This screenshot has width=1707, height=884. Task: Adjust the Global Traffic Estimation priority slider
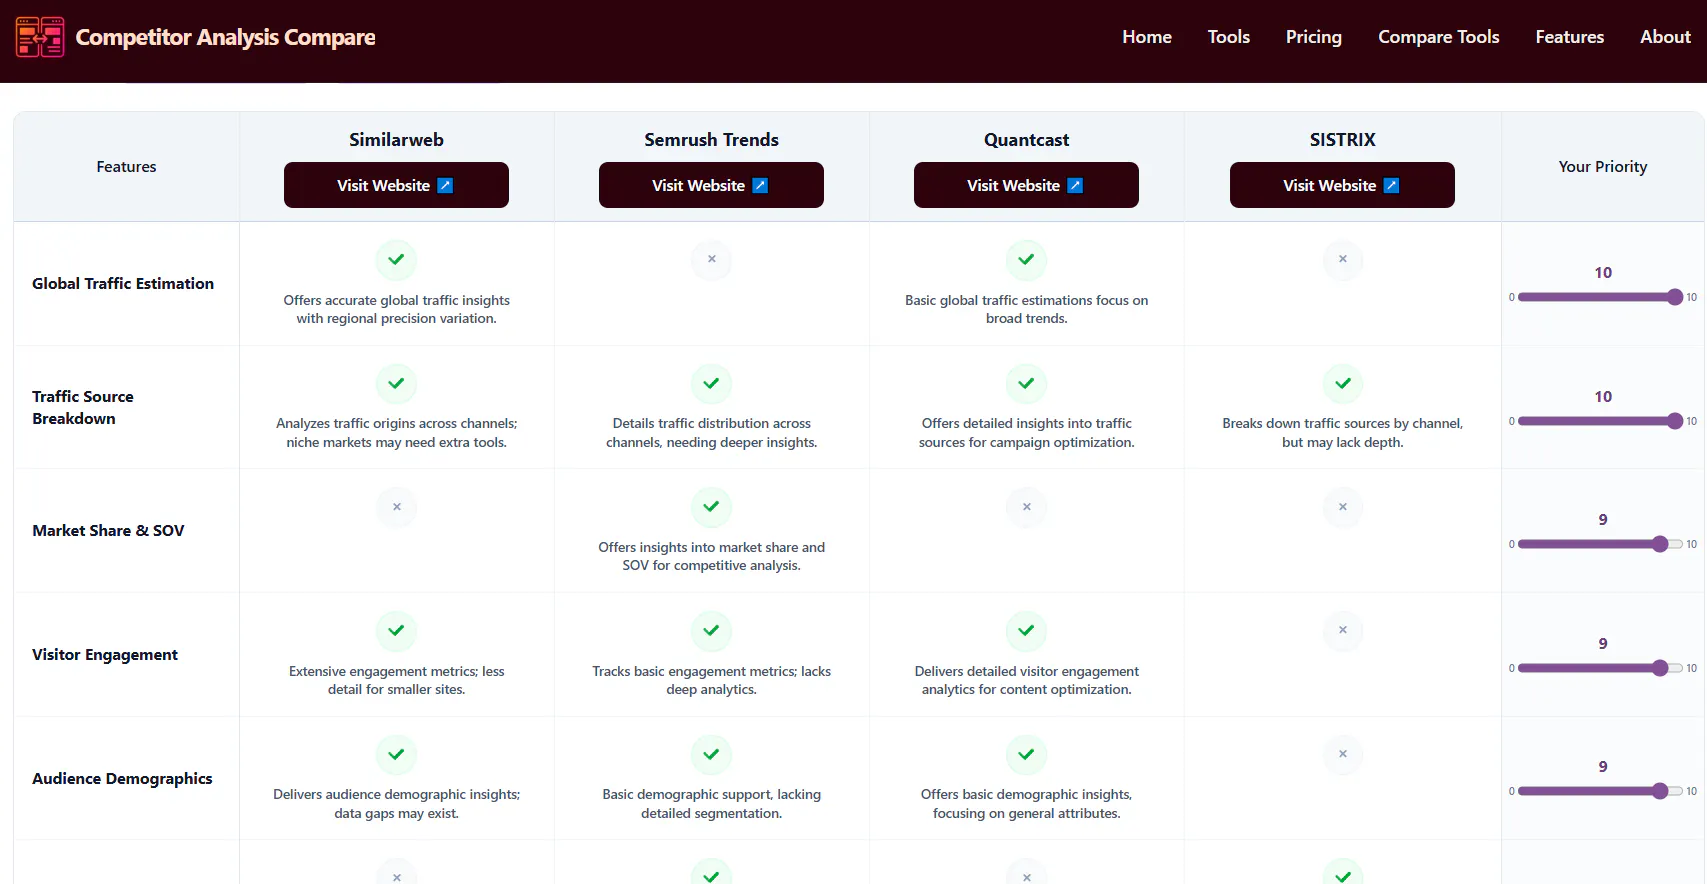pos(1600,297)
